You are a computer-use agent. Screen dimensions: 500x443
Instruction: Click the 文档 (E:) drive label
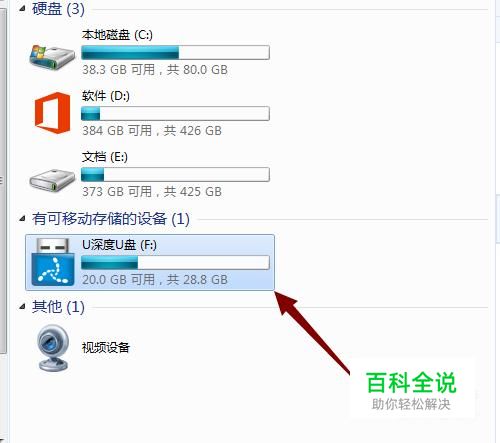point(105,157)
